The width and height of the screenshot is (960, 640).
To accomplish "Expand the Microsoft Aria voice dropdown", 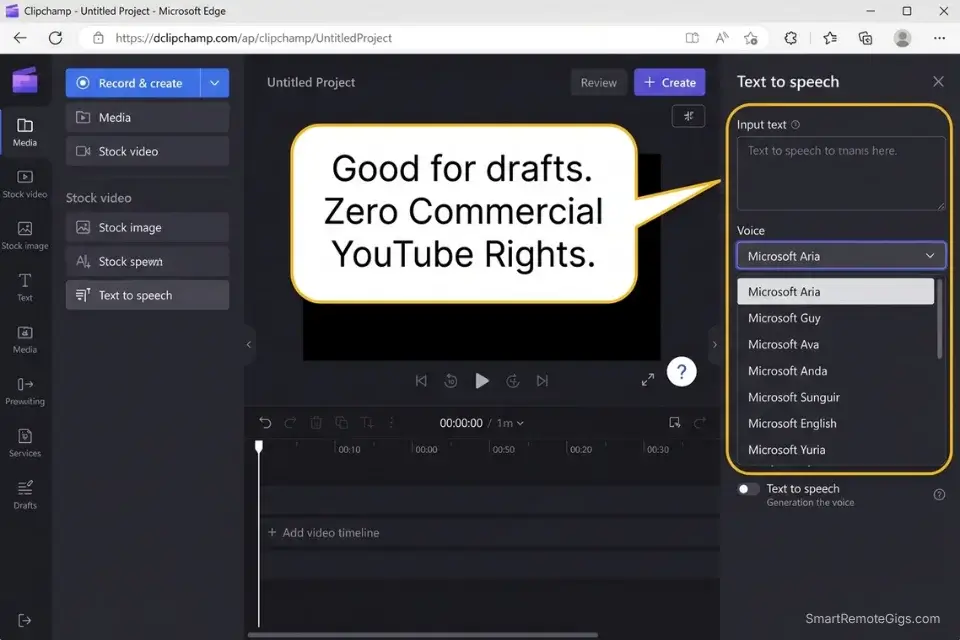I will point(841,256).
